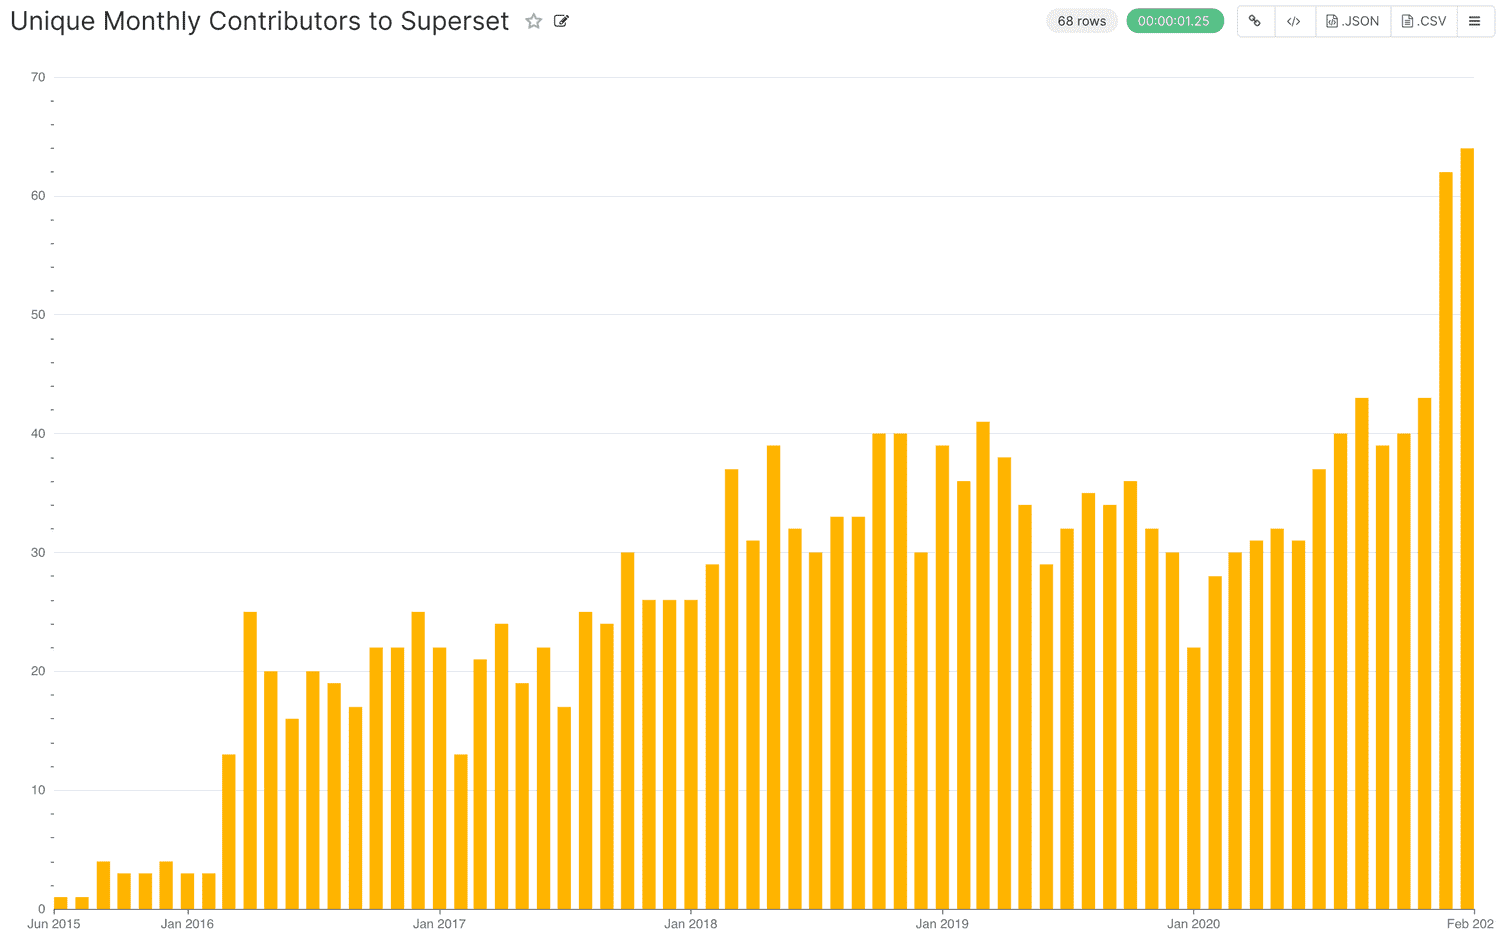
Task: Download results as .CSV
Action: pyautogui.click(x=1423, y=20)
